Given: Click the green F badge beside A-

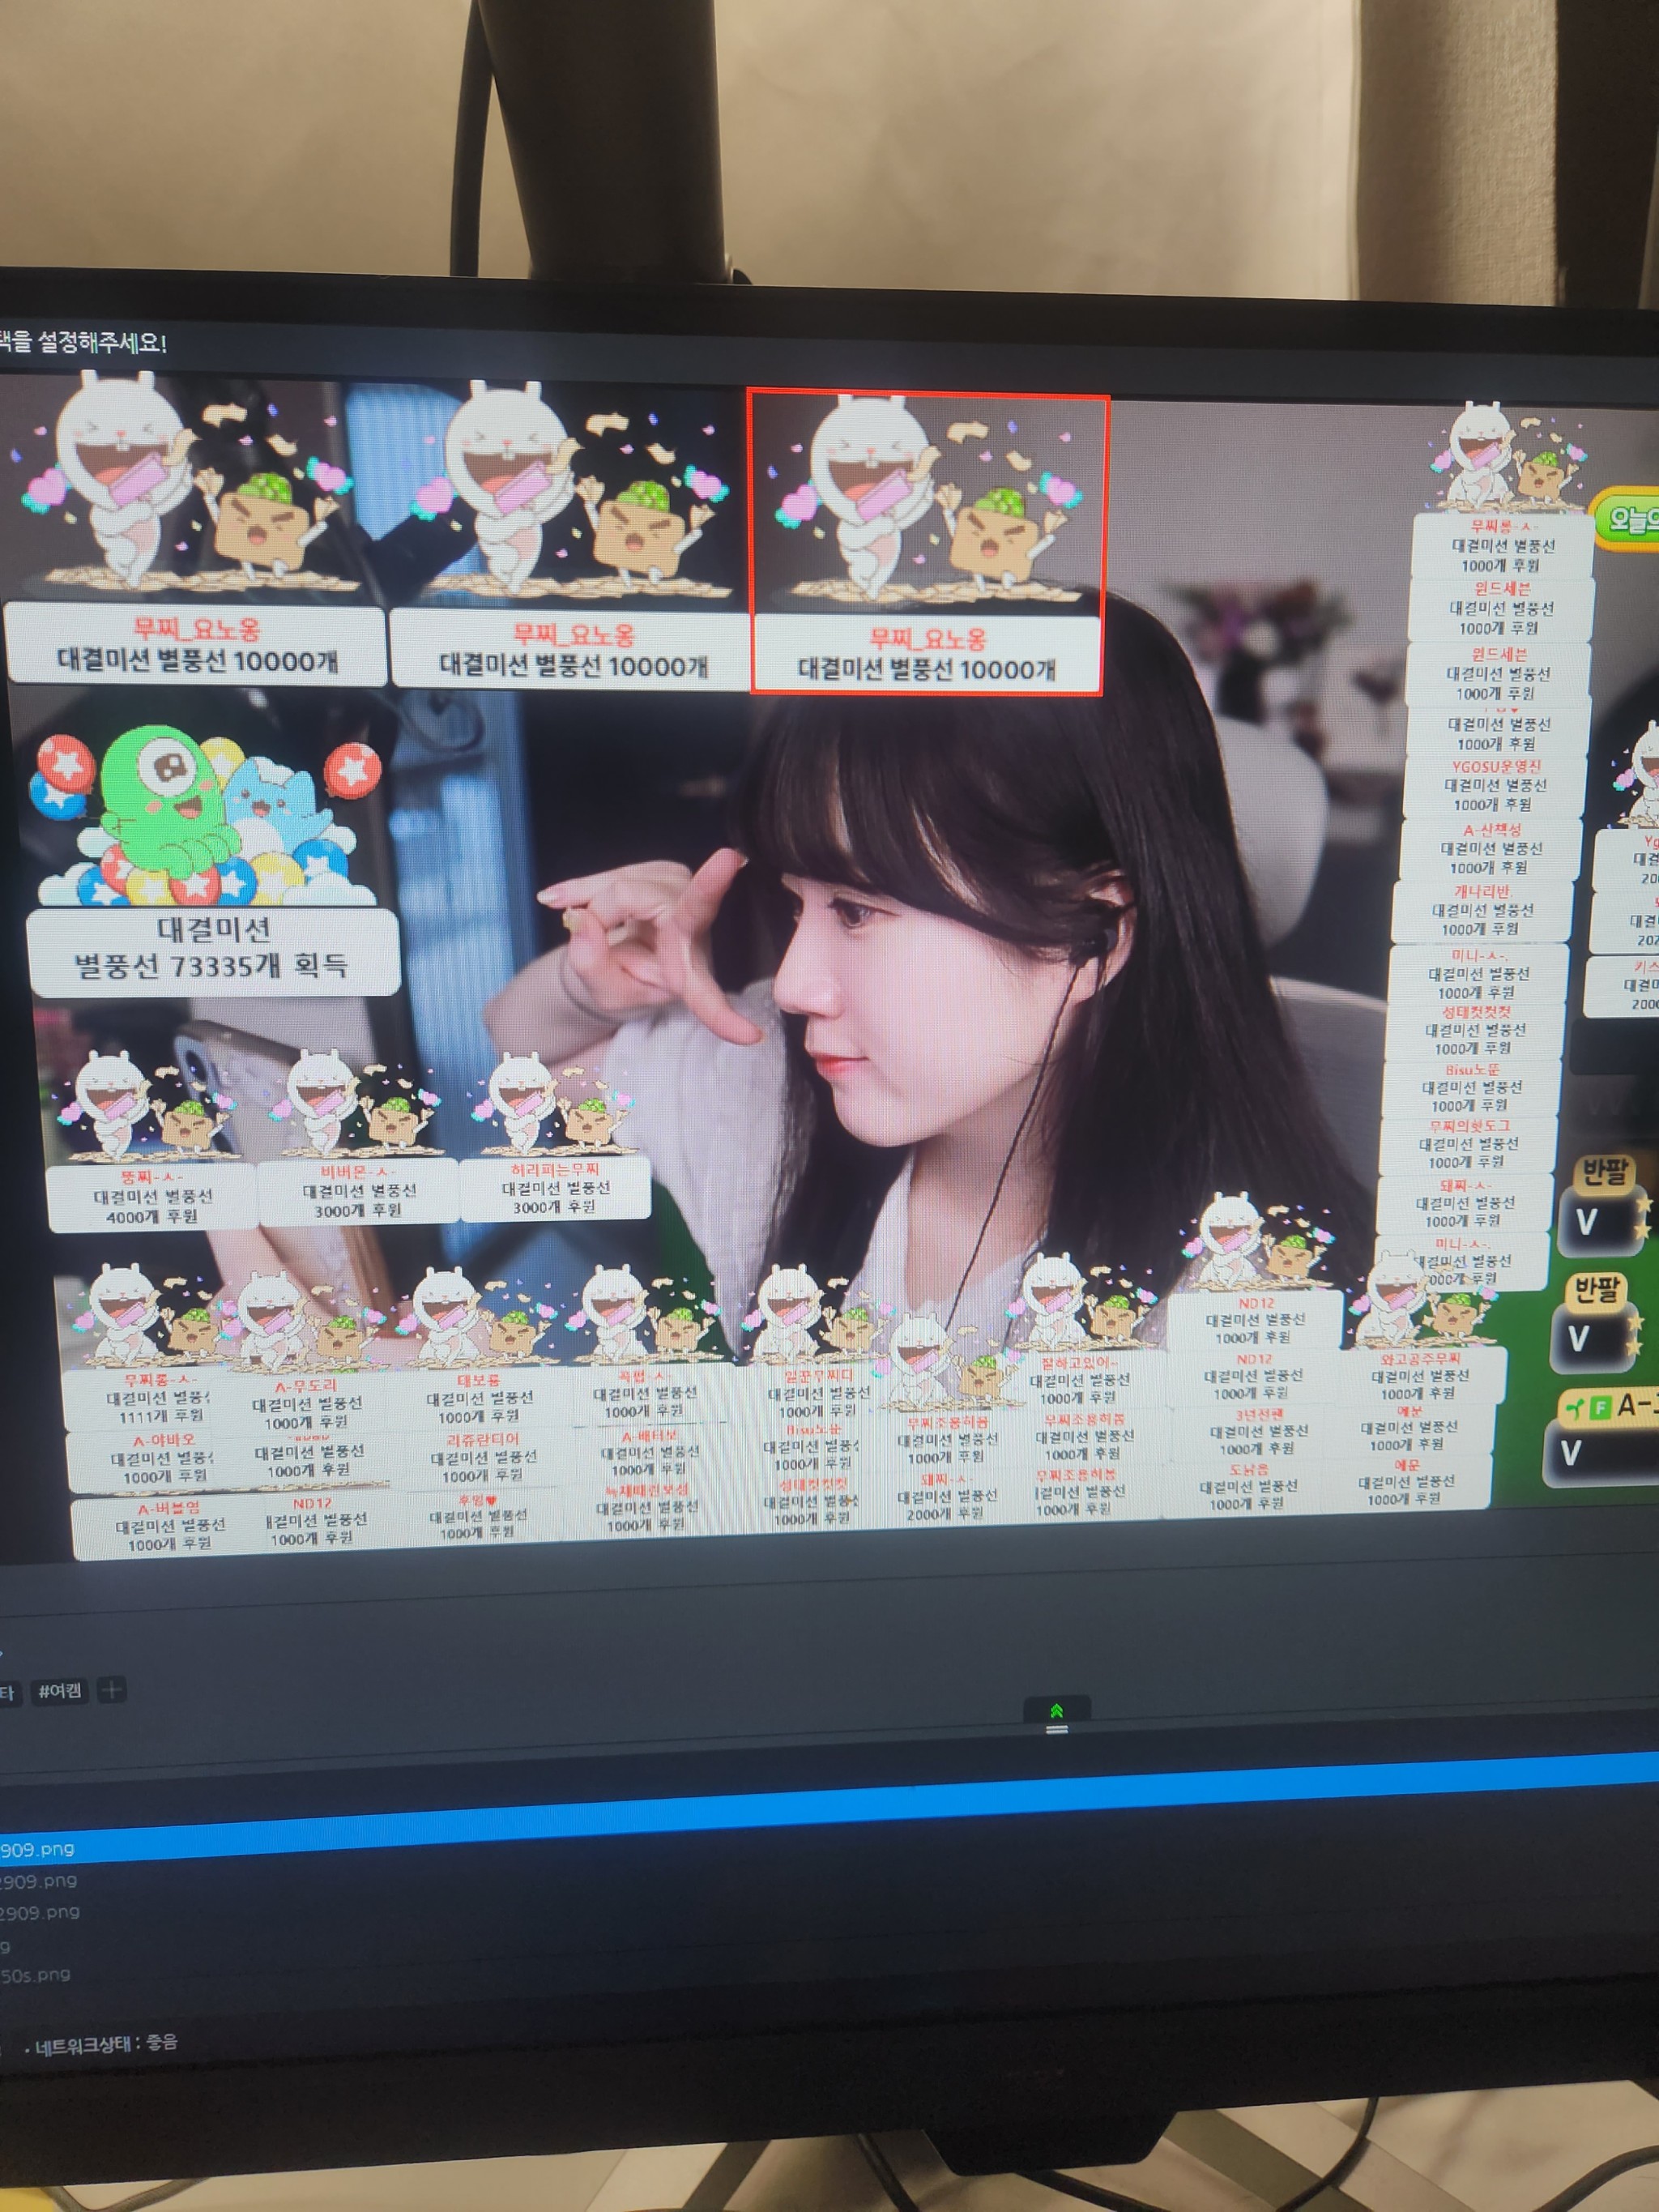Looking at the screenshot, I should tap(1600, 1408).
